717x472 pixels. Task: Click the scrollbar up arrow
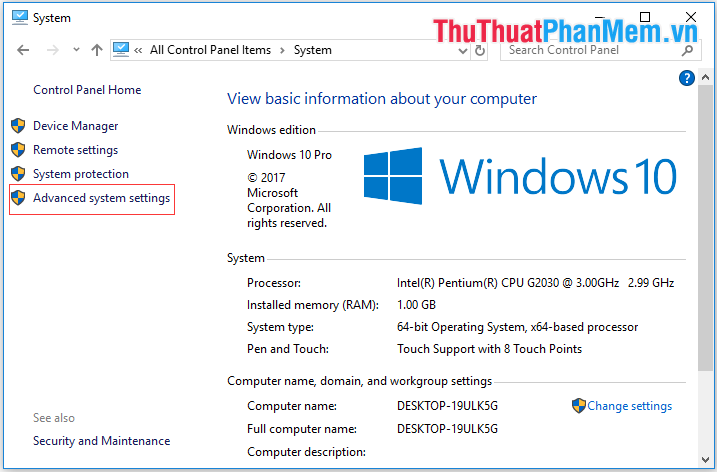pos(705,78)
